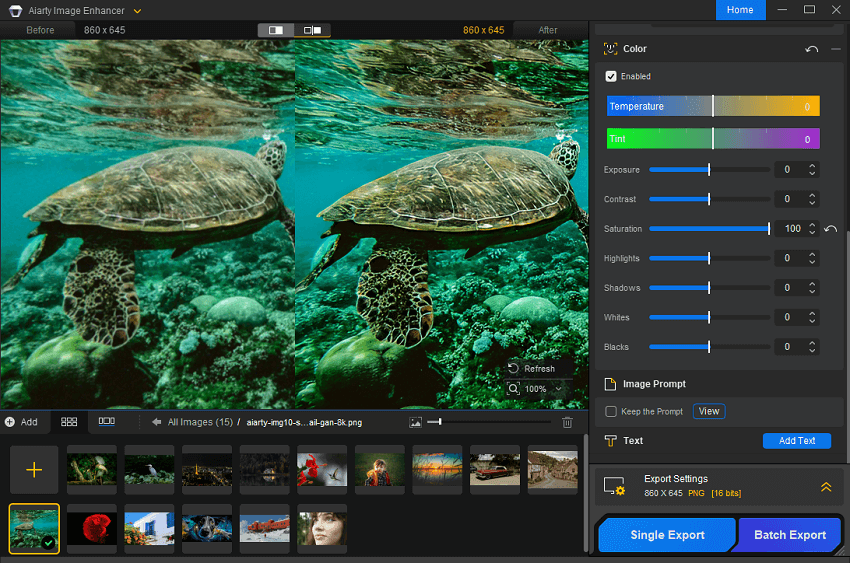The width and height of the screenshot is (850, 563).
Task: Collapse the Color panel with minus icon
Action: (x=835, y=49)
